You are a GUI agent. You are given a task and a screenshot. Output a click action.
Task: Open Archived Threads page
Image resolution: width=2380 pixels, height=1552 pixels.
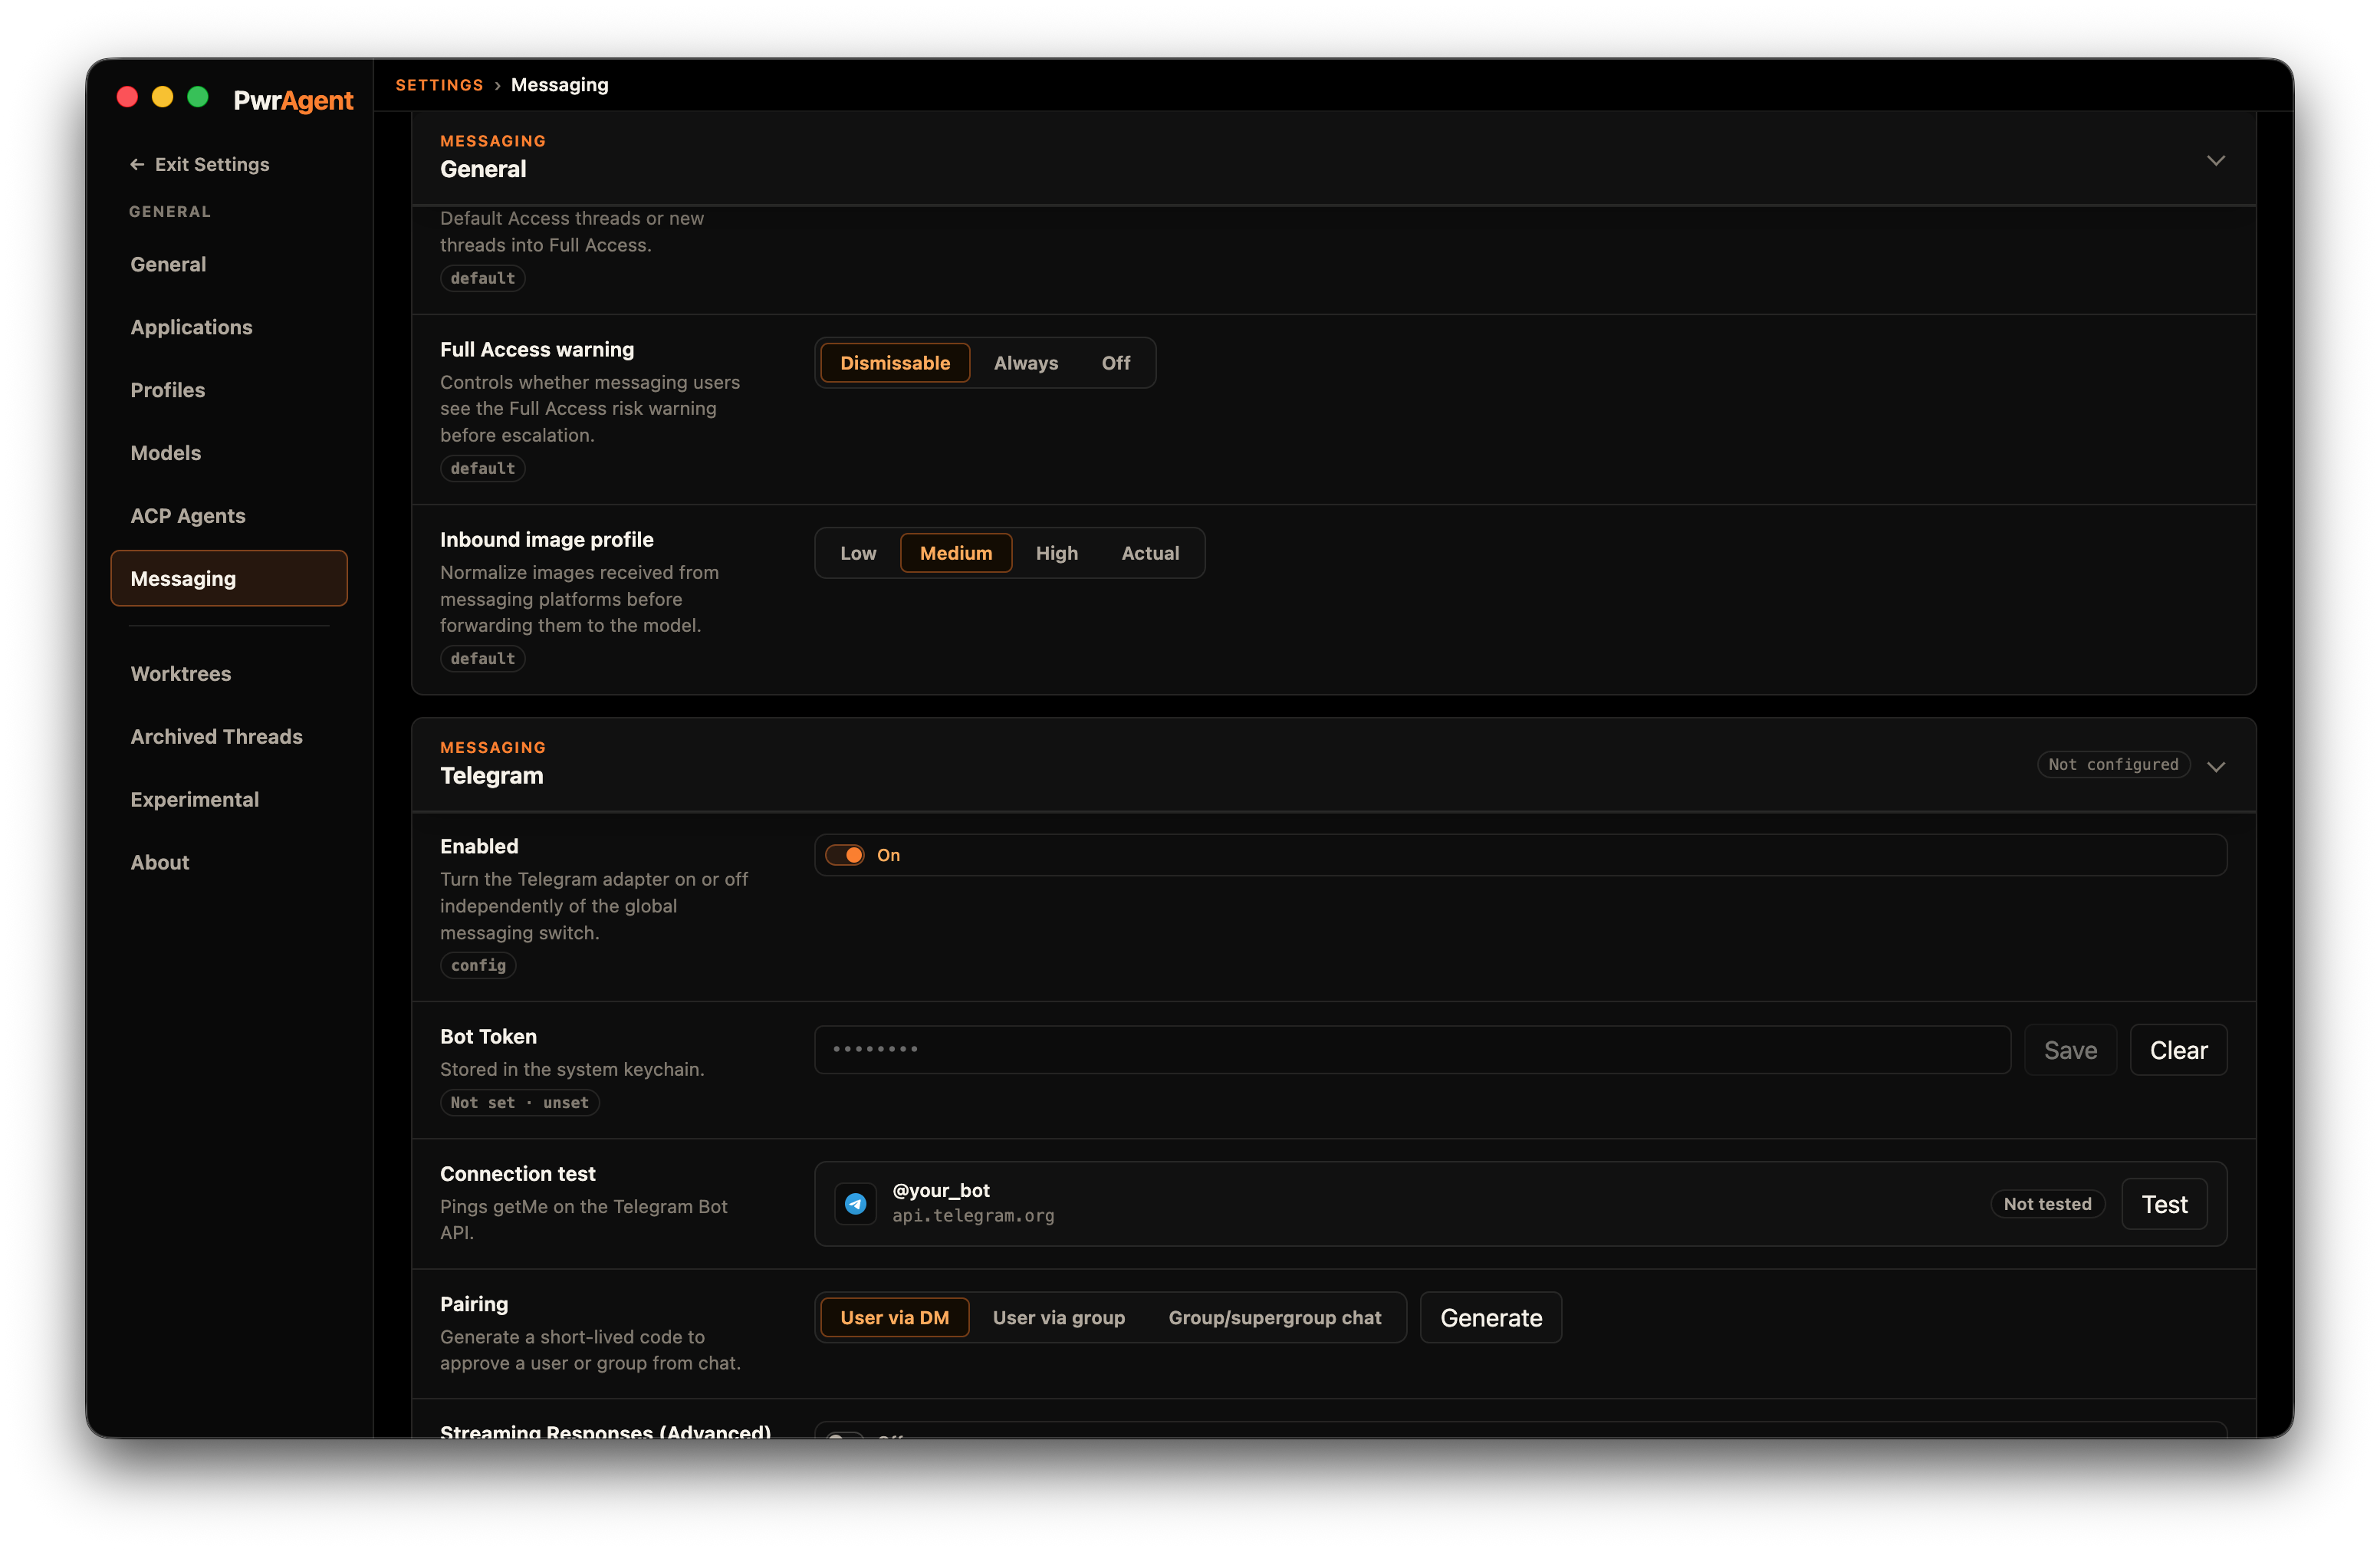[x=229, y=737]
